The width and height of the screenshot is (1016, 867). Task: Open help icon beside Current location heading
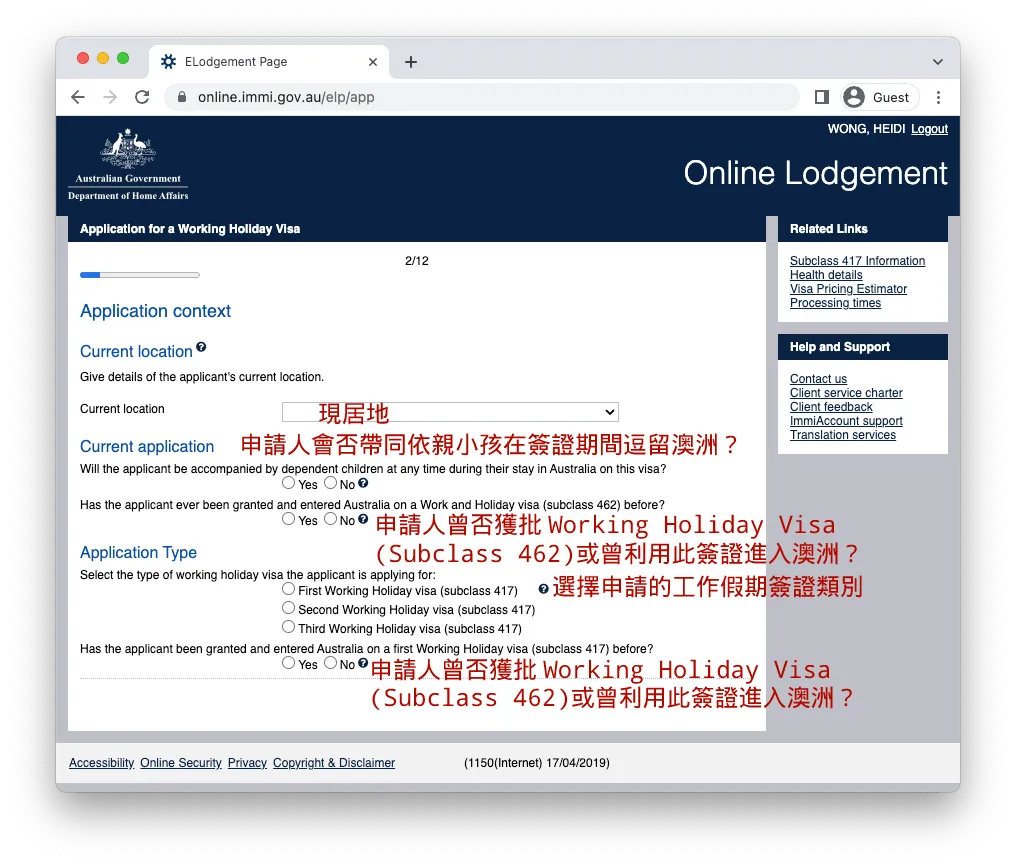202,347
